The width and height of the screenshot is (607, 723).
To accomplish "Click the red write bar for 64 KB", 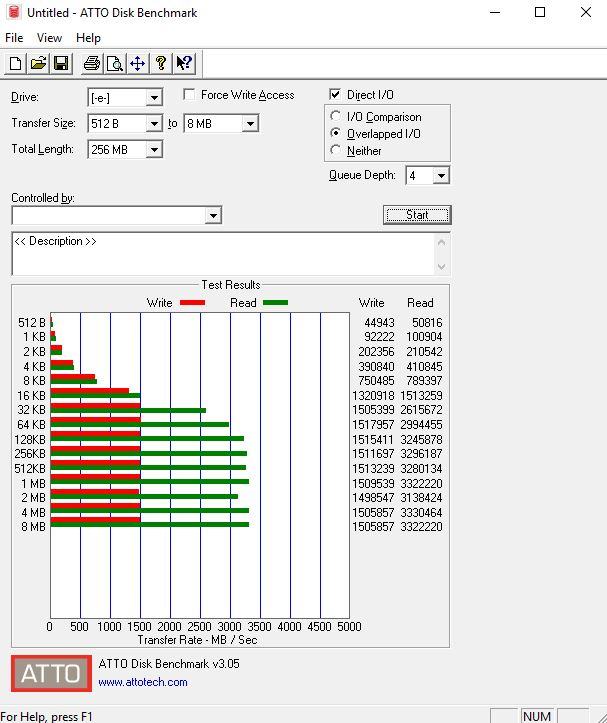I will pos(95,420).
